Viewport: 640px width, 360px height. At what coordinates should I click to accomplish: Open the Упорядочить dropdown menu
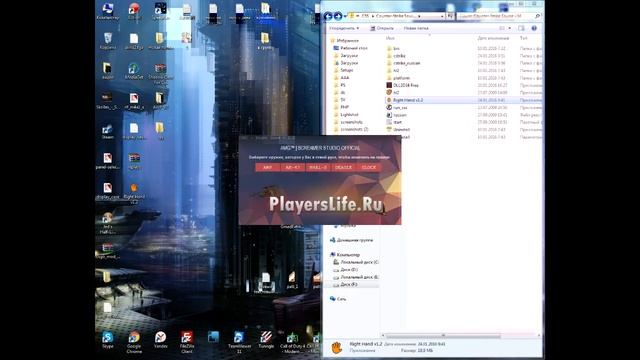(344, 28)
